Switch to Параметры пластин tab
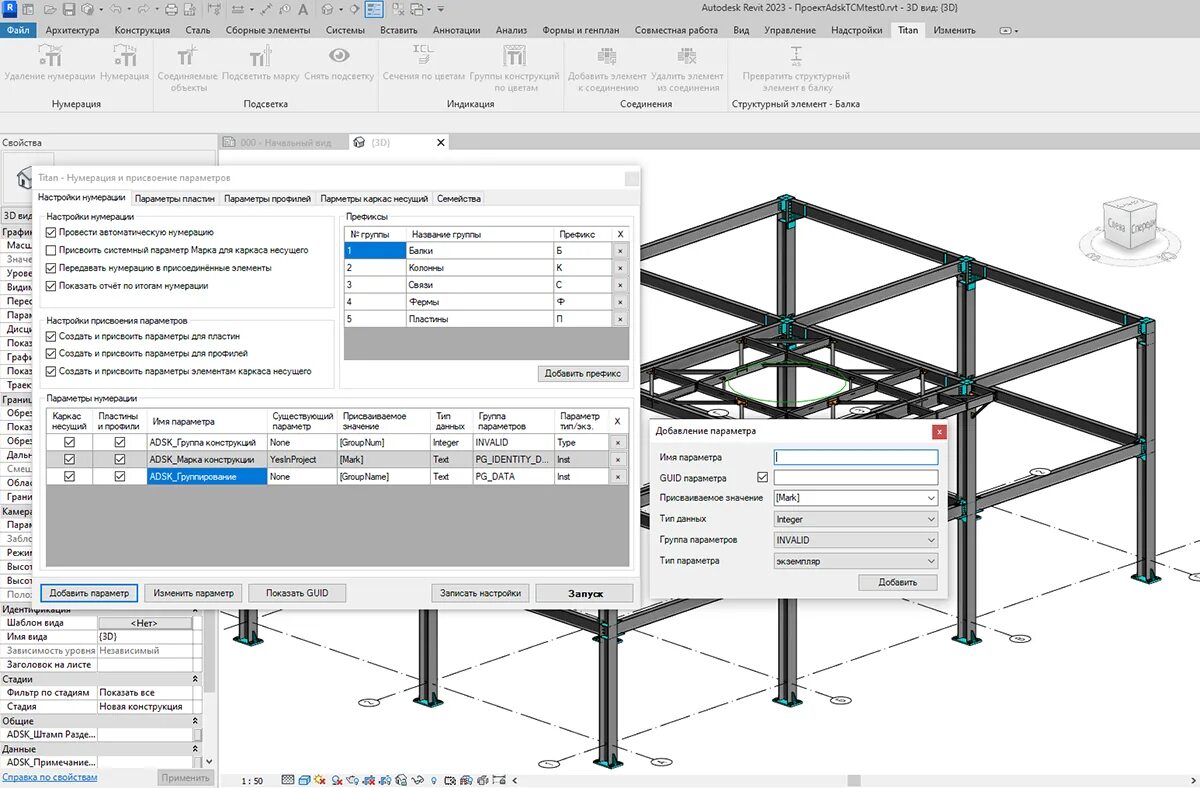 tap(175, 199)
